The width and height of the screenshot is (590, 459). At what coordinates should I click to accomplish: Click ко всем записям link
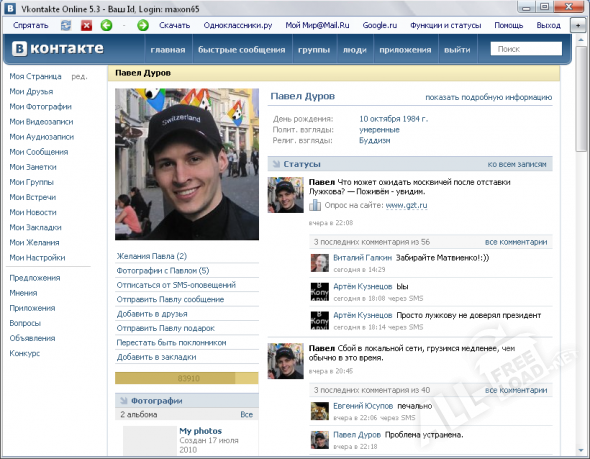pyautogui.click(x=517, y=164)
